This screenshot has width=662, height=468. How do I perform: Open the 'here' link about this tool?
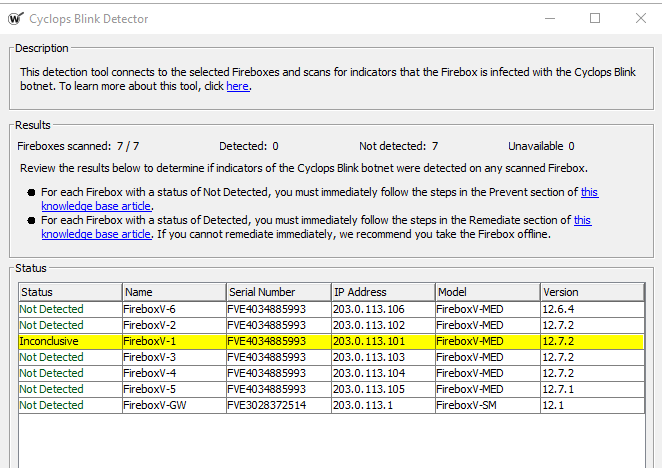(237, 87)
